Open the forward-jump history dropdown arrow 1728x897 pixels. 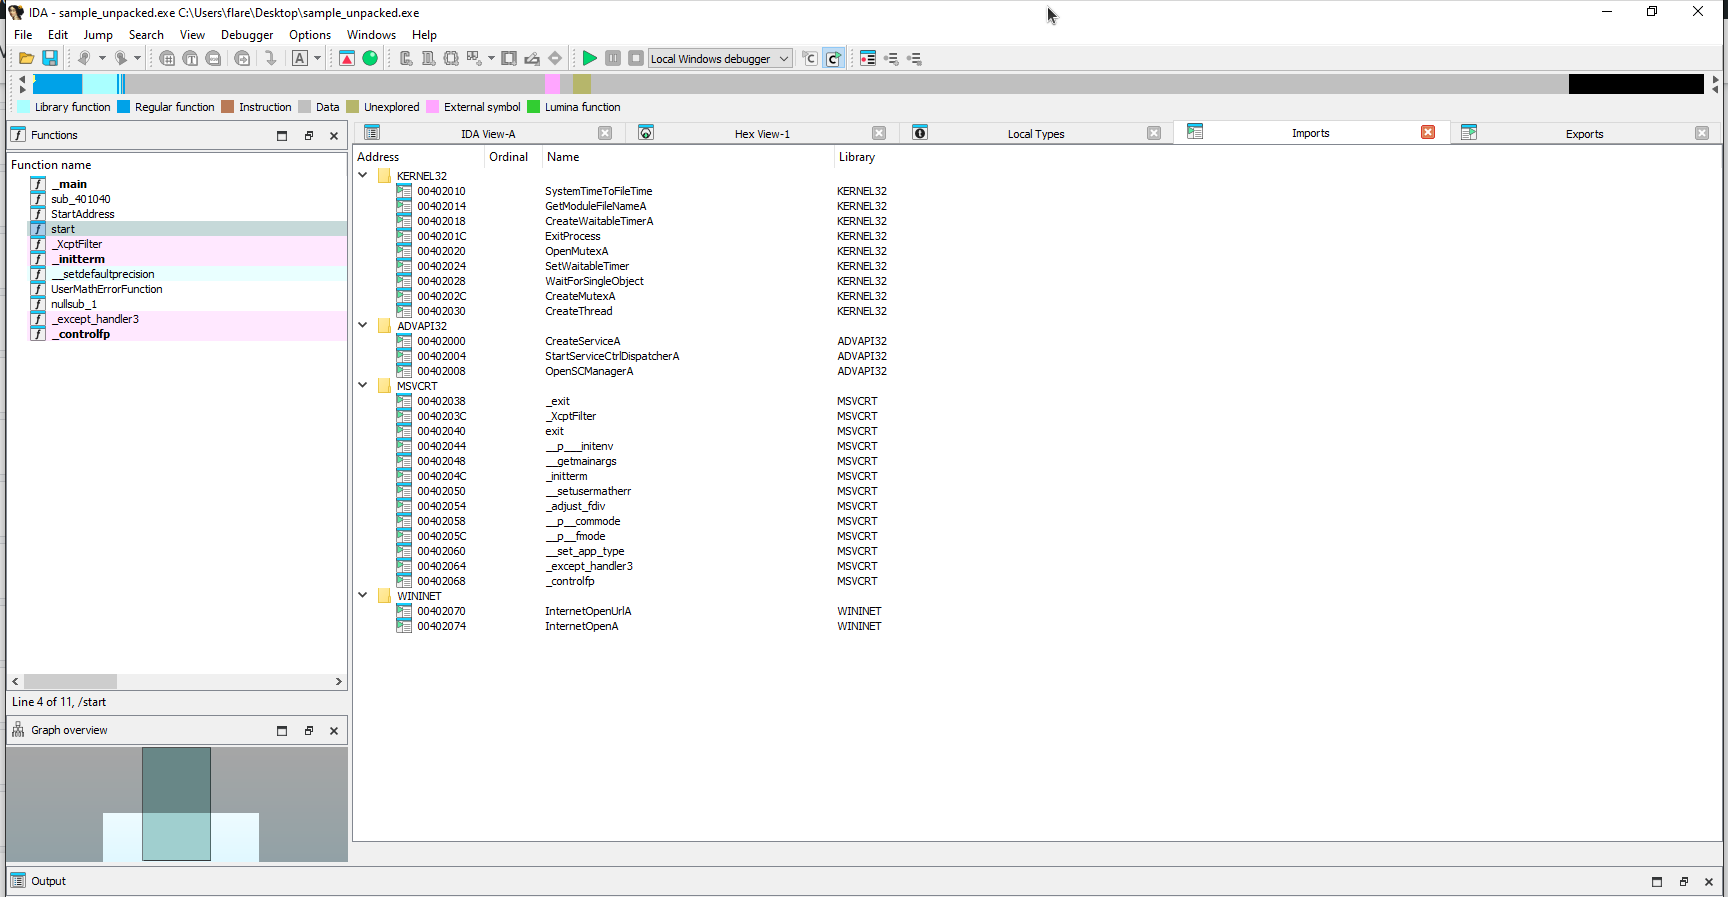click(x=138, y=59)
